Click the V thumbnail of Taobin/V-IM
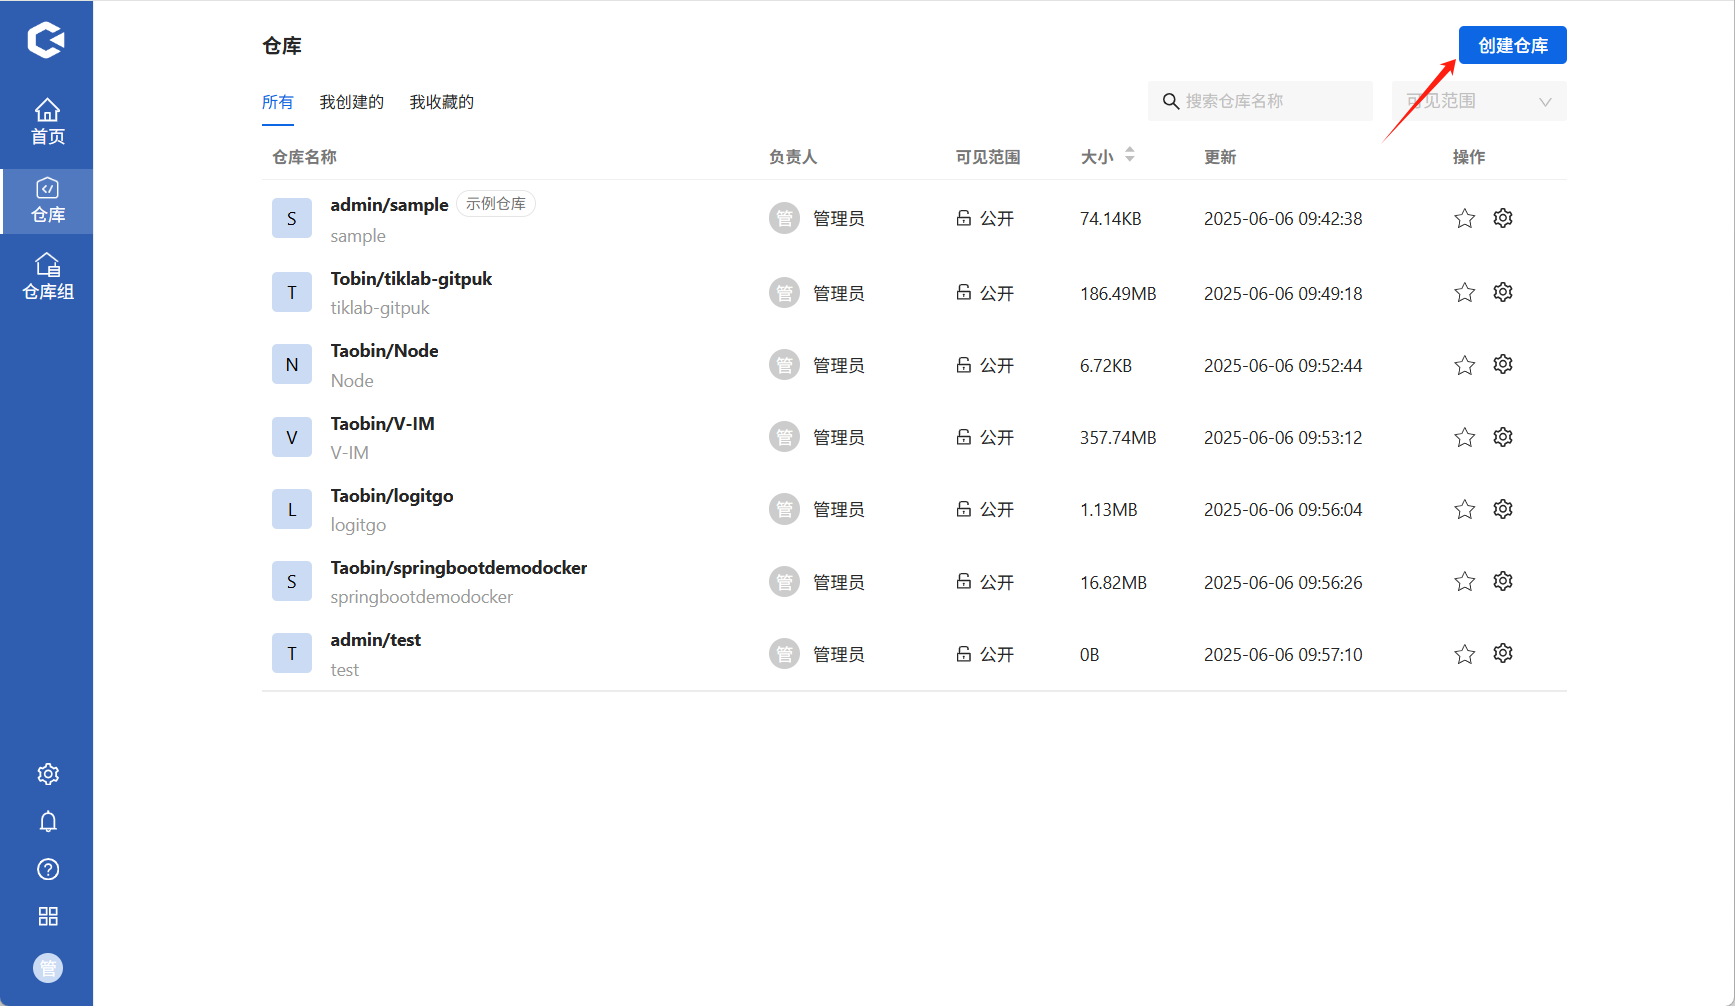 292,437
